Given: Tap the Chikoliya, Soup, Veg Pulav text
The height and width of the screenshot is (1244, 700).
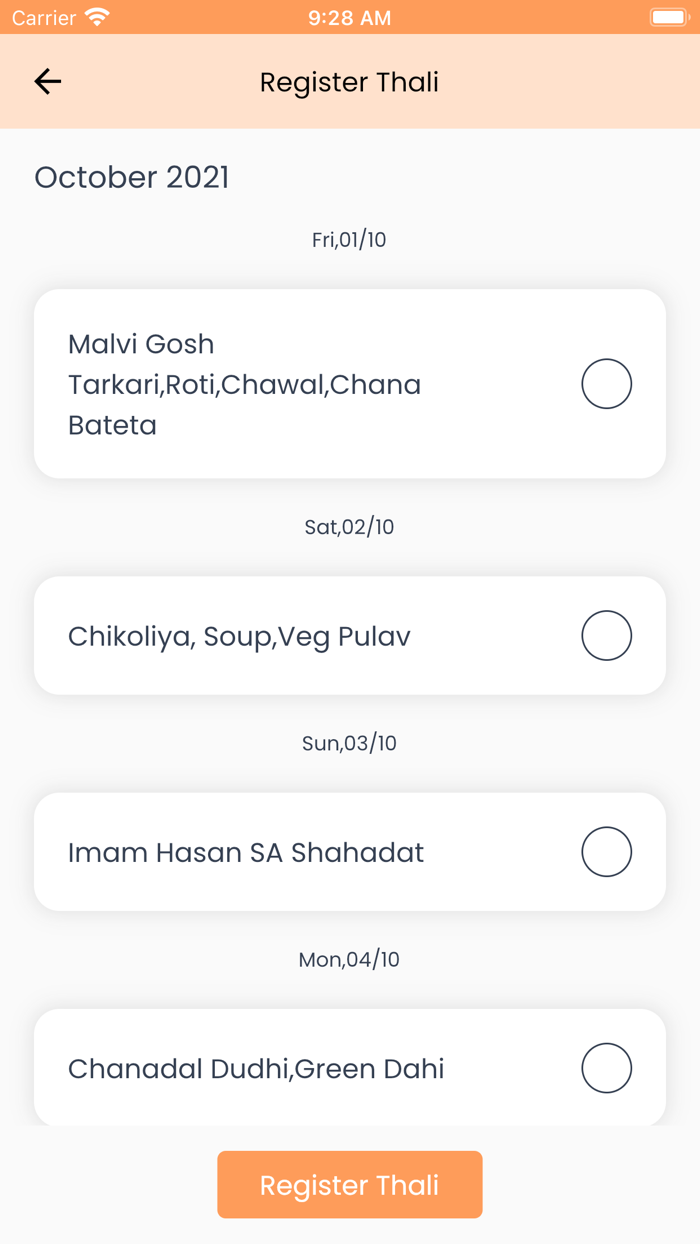Looking at the screenshot, I should (x=239, y=636).
